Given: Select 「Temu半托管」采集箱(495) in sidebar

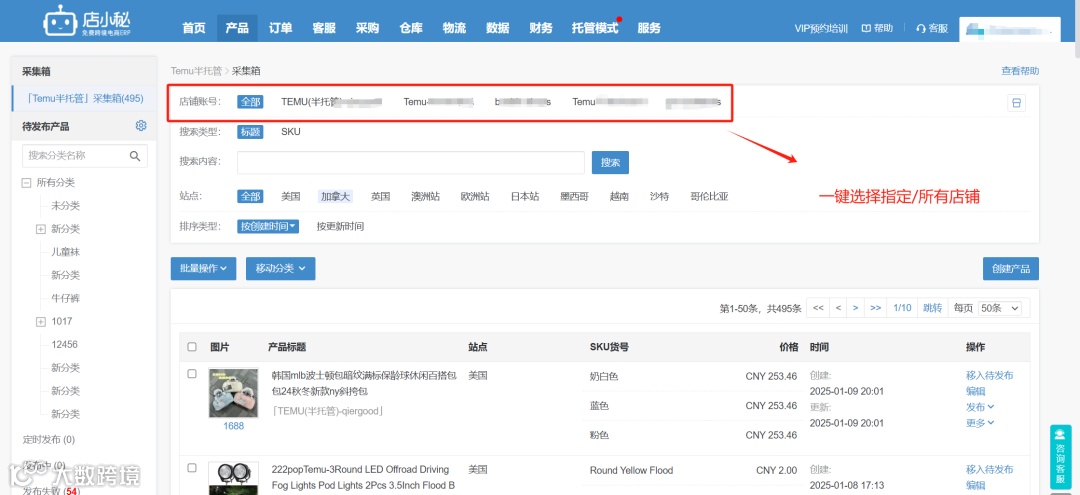Looking at the screenshot, I should 84,98.
